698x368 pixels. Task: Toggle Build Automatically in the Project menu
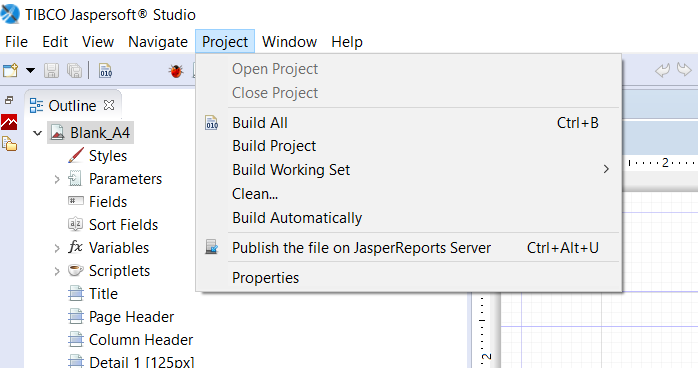(409, 218)
